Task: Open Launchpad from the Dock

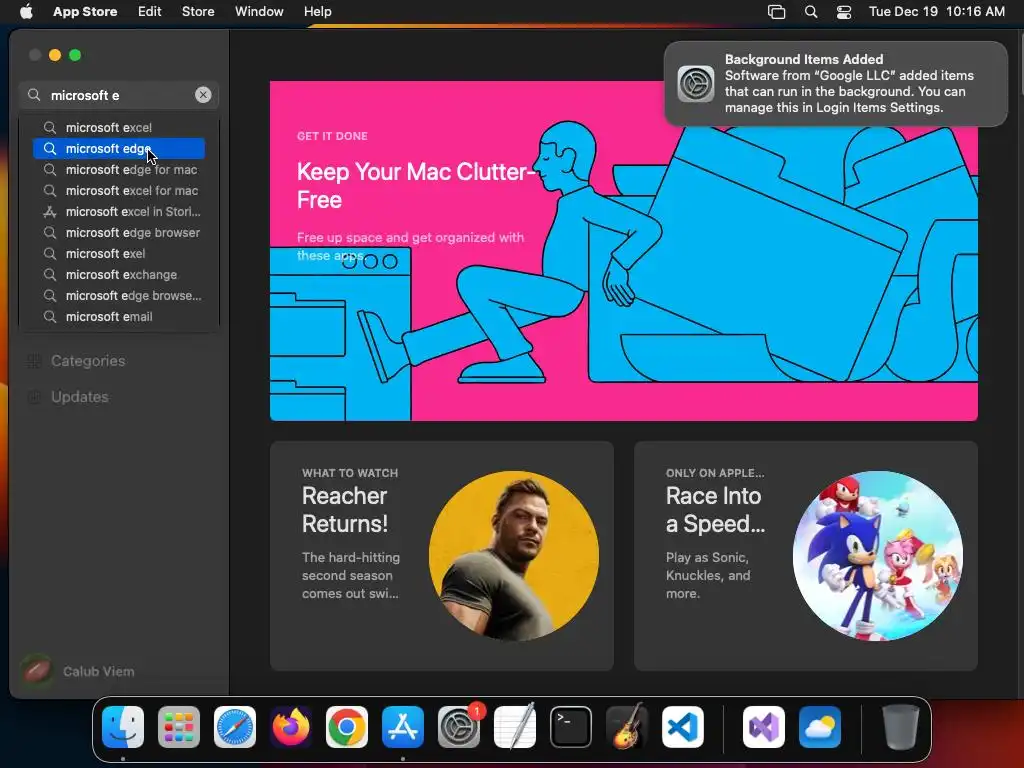Action: pyautogui.click(x=179, y=727)
